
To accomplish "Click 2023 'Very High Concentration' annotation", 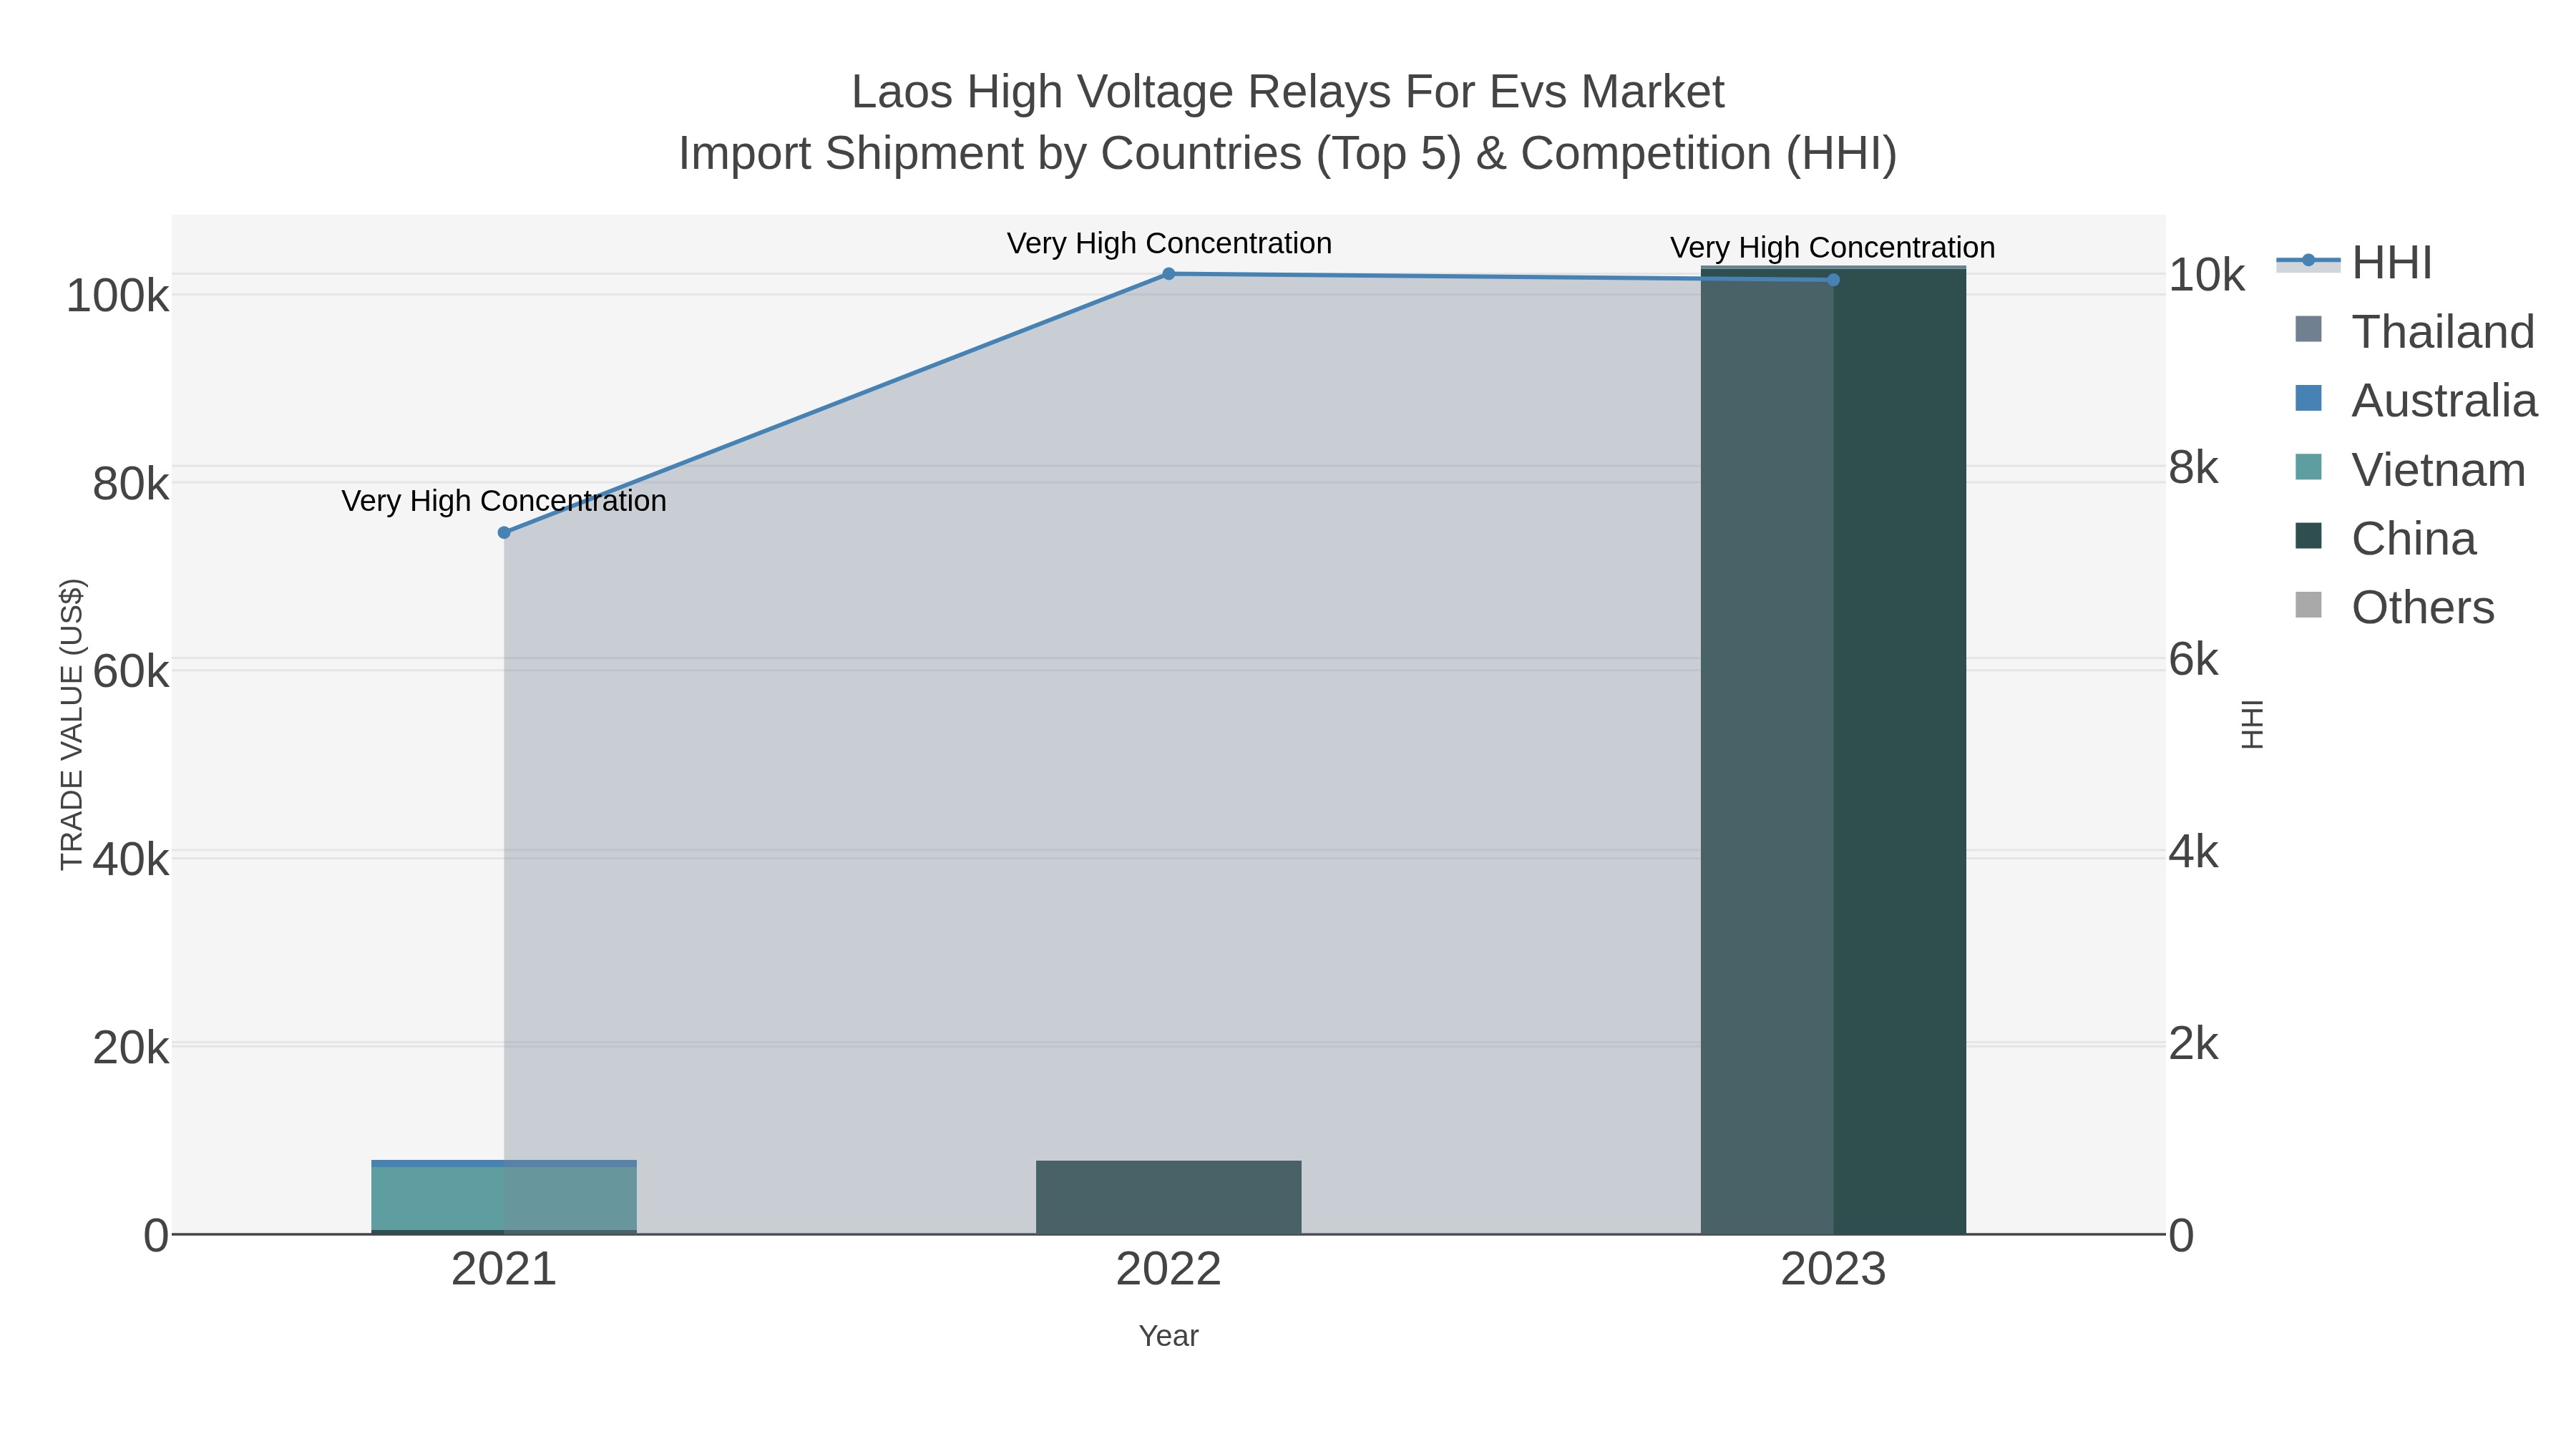I will click(1833, 247).
